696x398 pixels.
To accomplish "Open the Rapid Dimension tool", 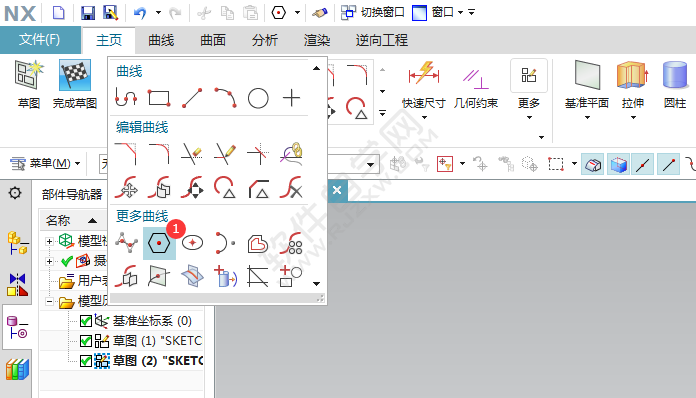I will click(x=423, y=84).
